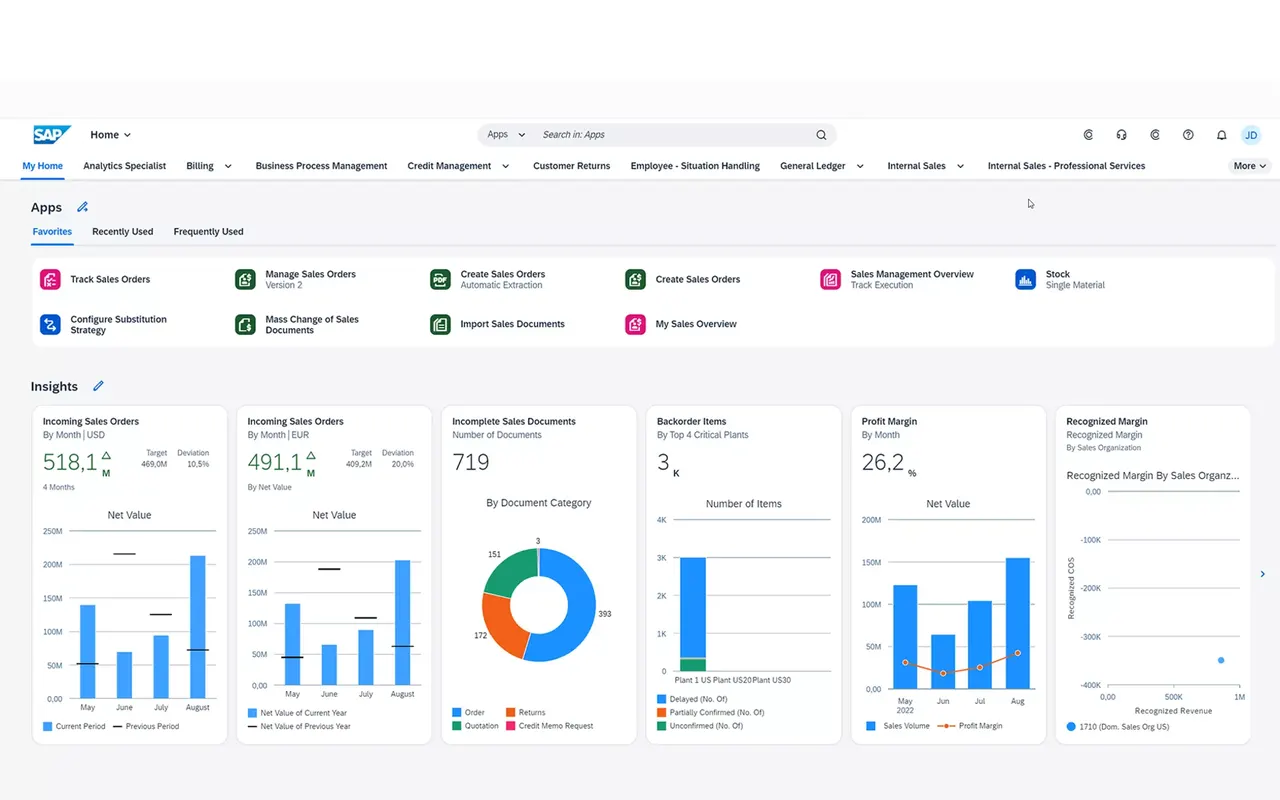Open the JD user avatar
1280x800 pixels.
(x=1251, y=135)
